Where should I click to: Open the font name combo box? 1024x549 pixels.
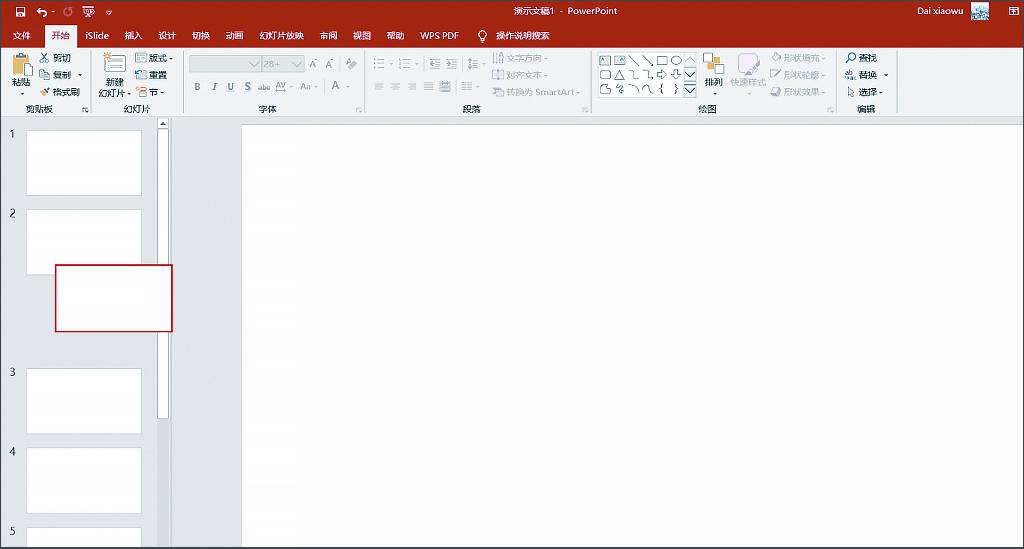point(225,64)
